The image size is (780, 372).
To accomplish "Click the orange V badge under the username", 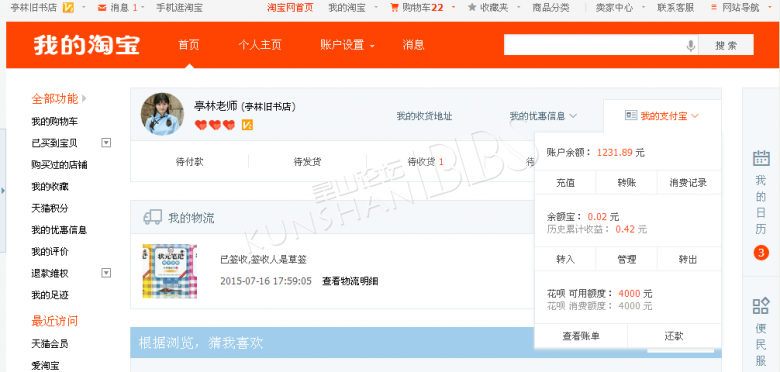I will 247,125.
